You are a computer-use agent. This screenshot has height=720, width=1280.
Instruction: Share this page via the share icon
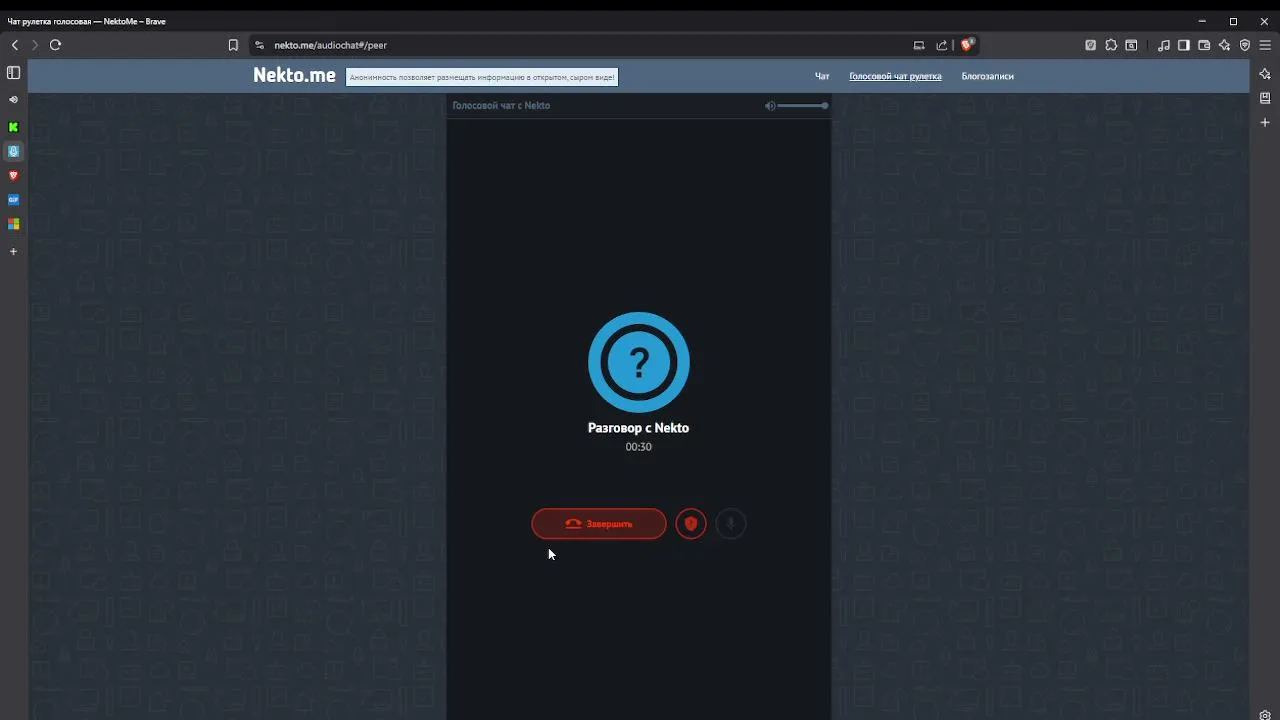(x=942, y=45)
